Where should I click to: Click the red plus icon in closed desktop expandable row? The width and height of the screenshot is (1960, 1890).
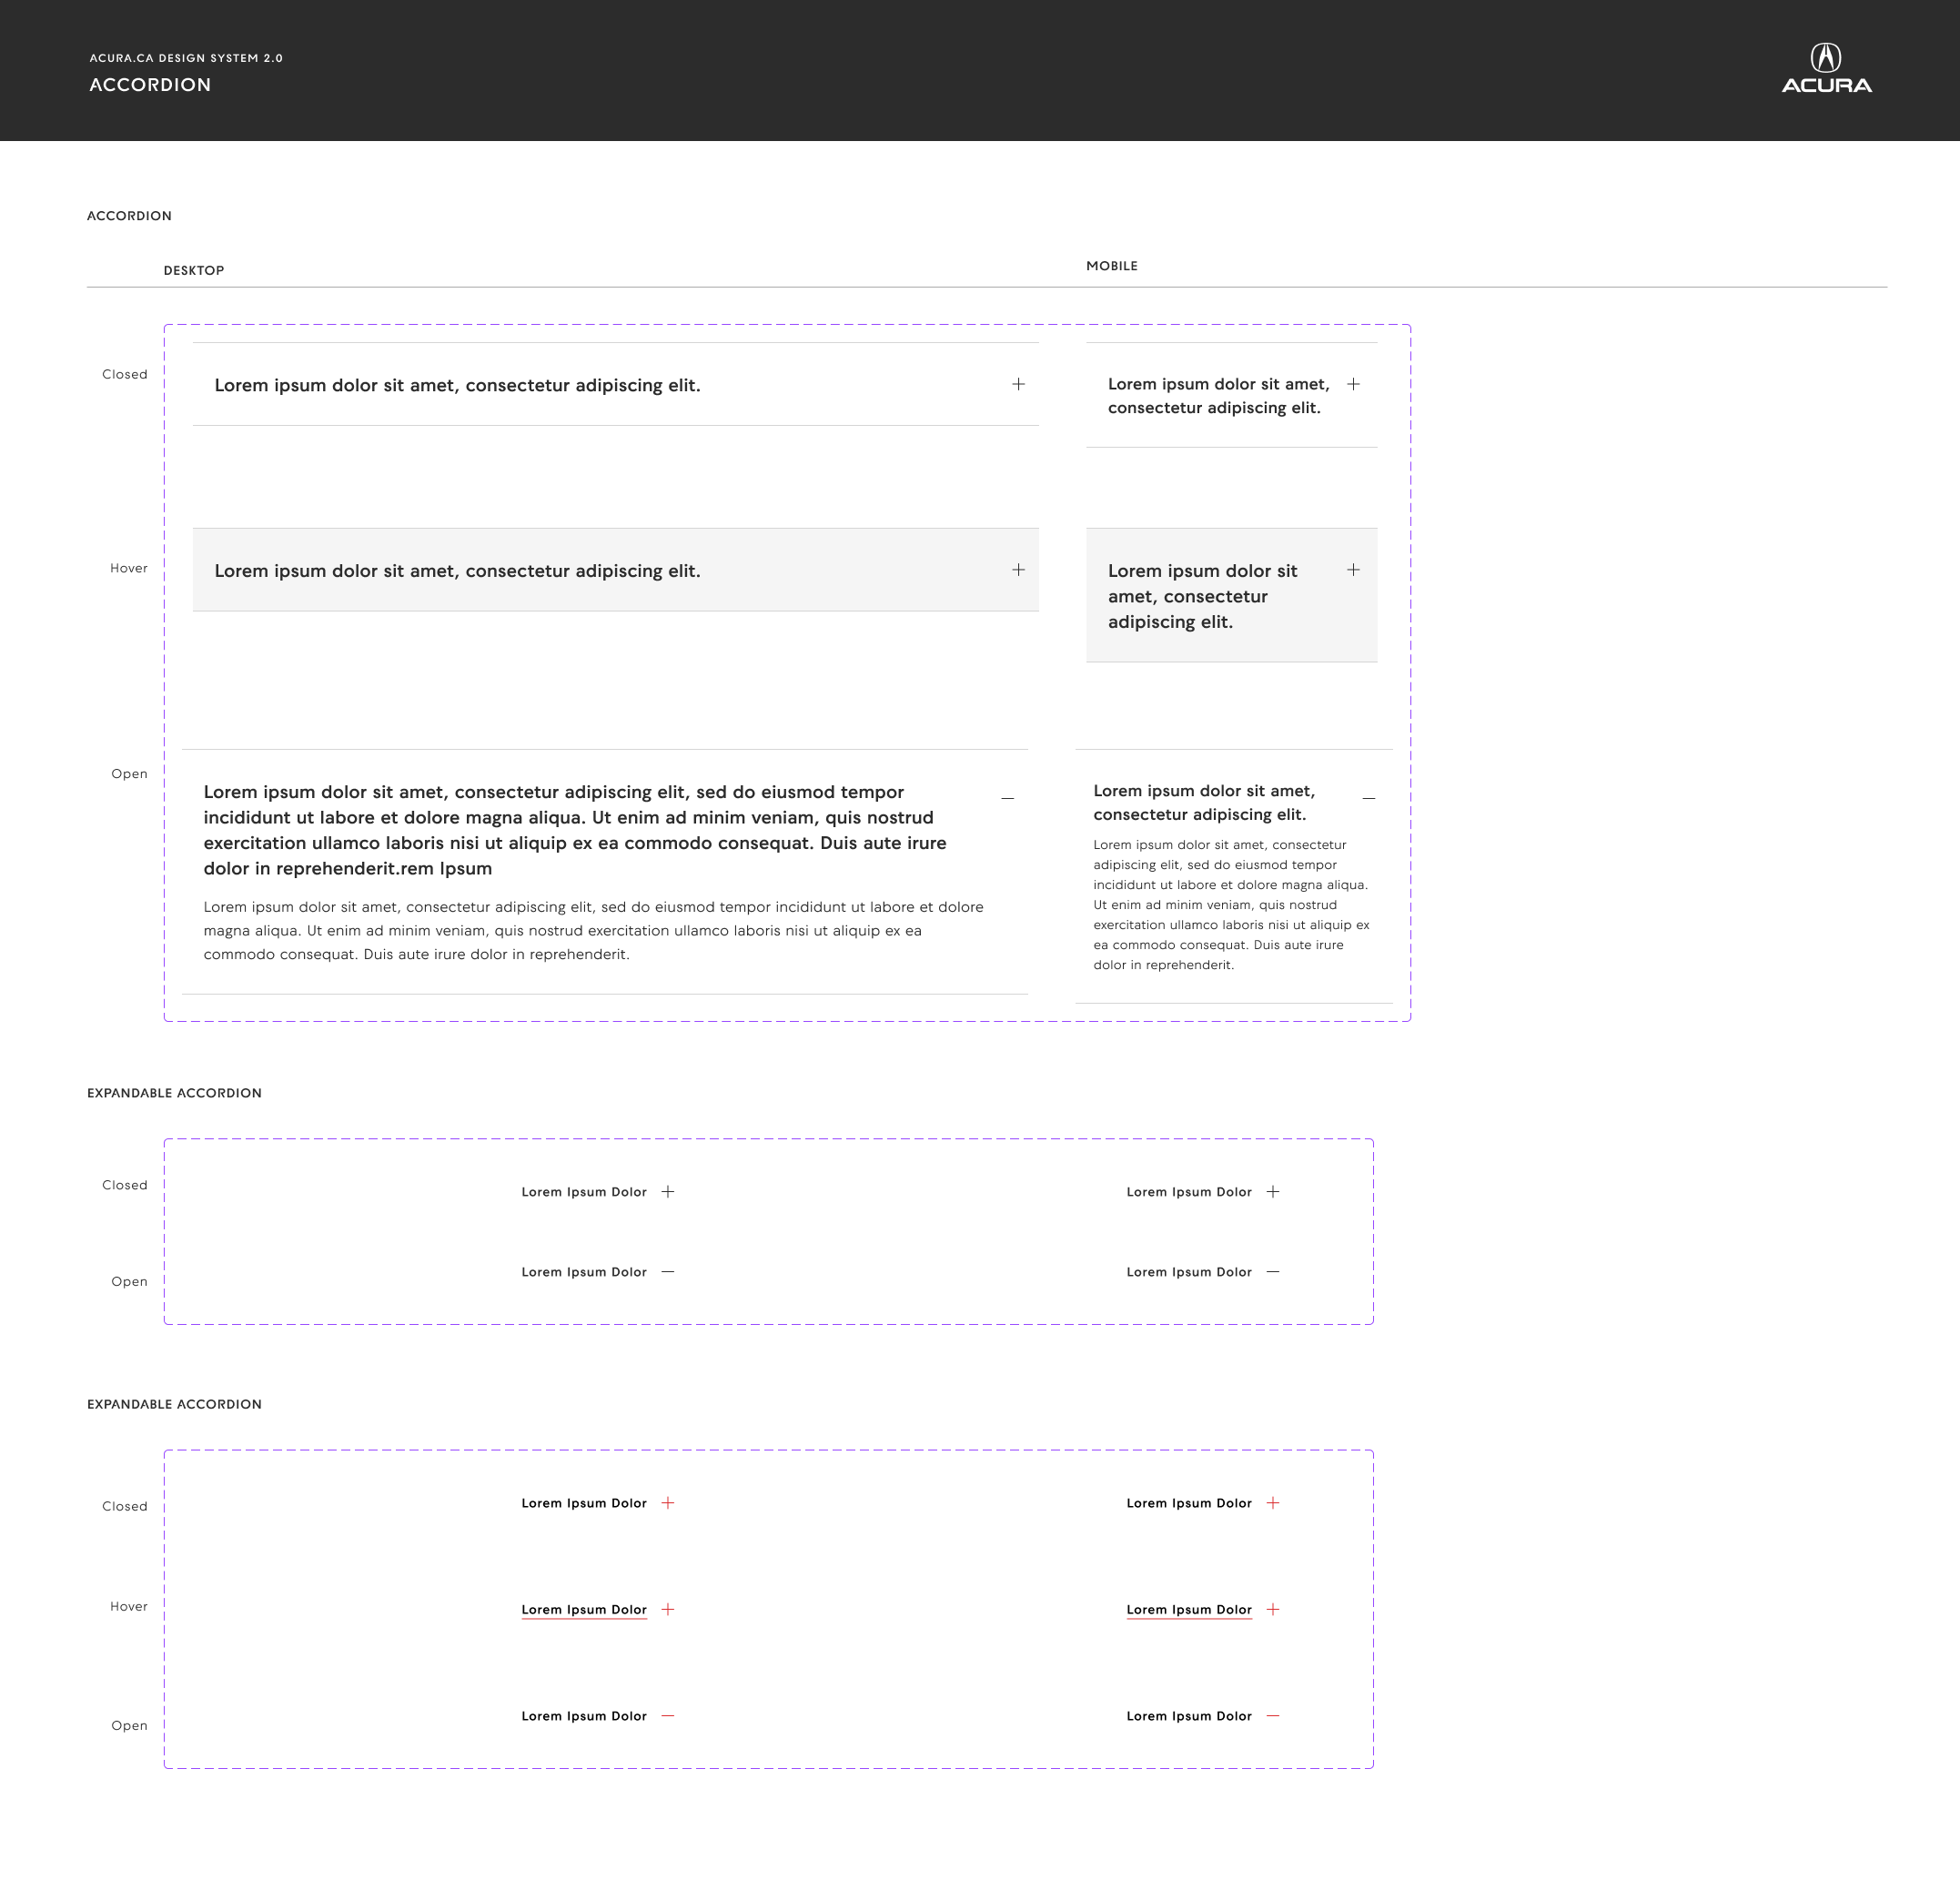668,1503
